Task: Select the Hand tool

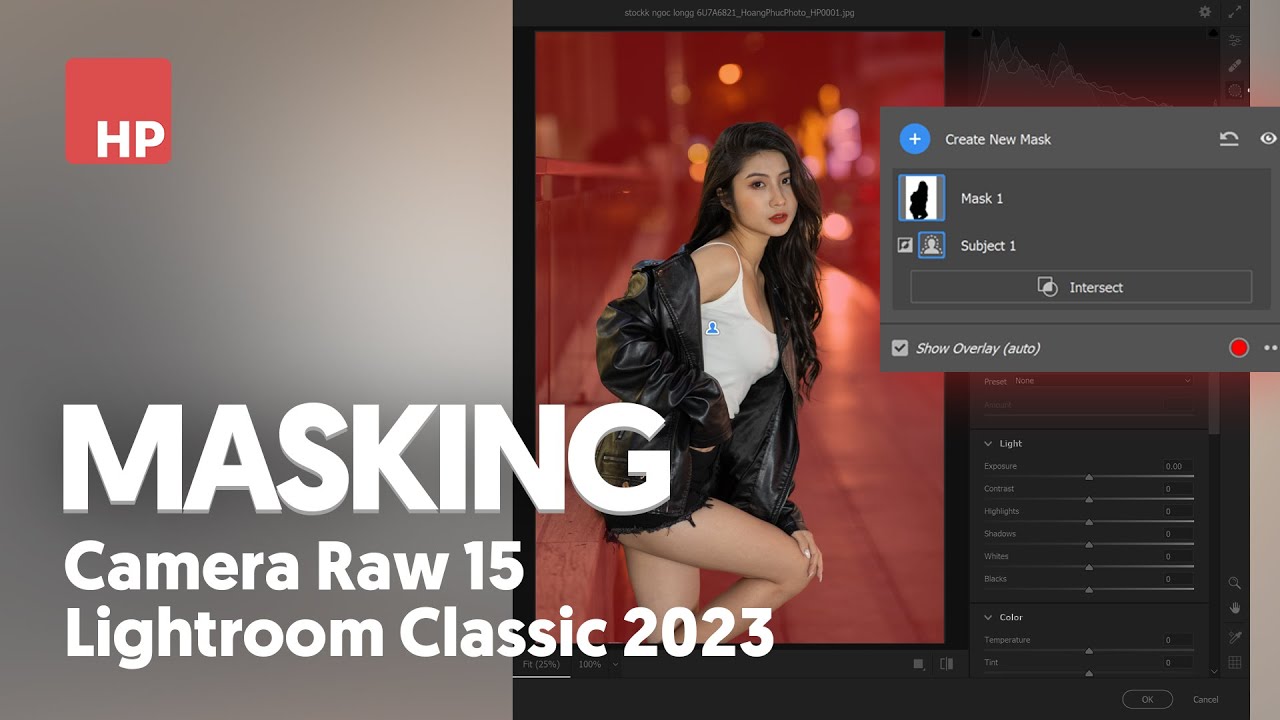Action: point(1234,607)
